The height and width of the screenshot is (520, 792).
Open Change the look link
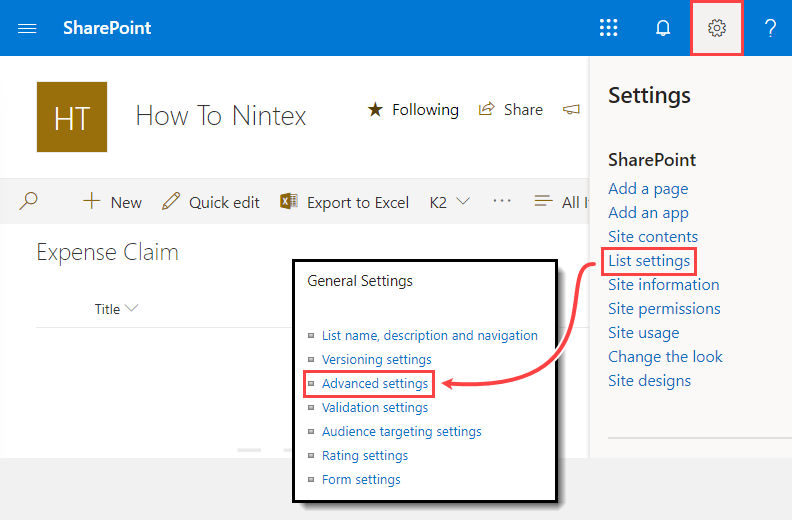(665, 357)
